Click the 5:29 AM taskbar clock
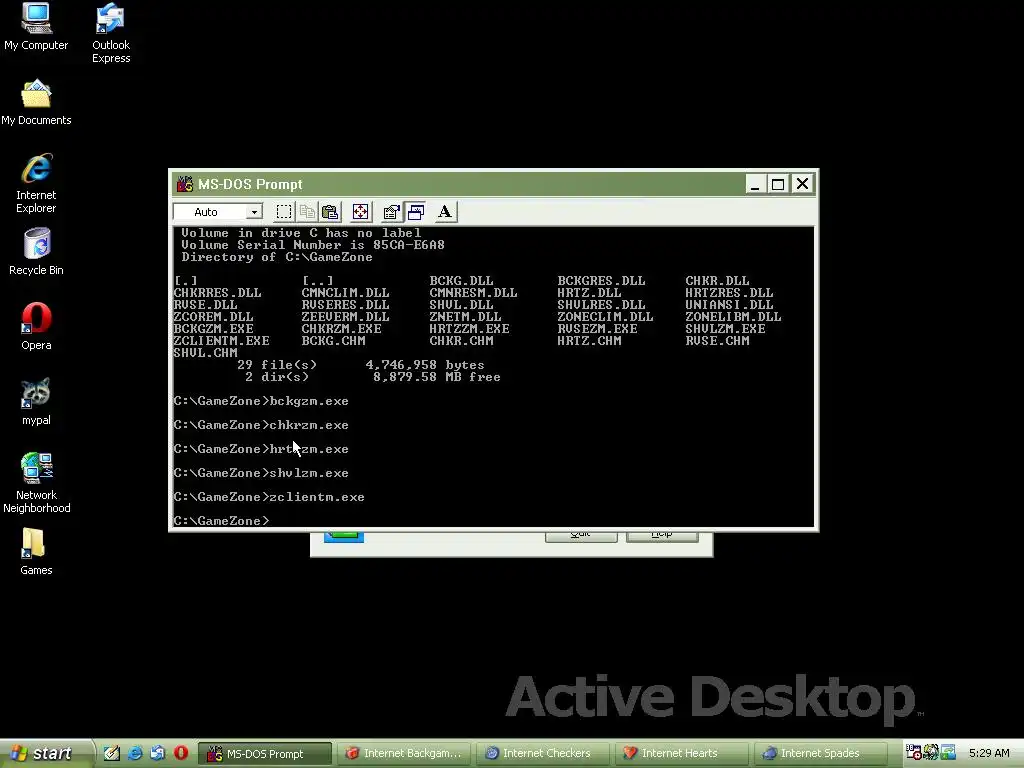The height and width of the screenshot is (768, 1024). 989,753
